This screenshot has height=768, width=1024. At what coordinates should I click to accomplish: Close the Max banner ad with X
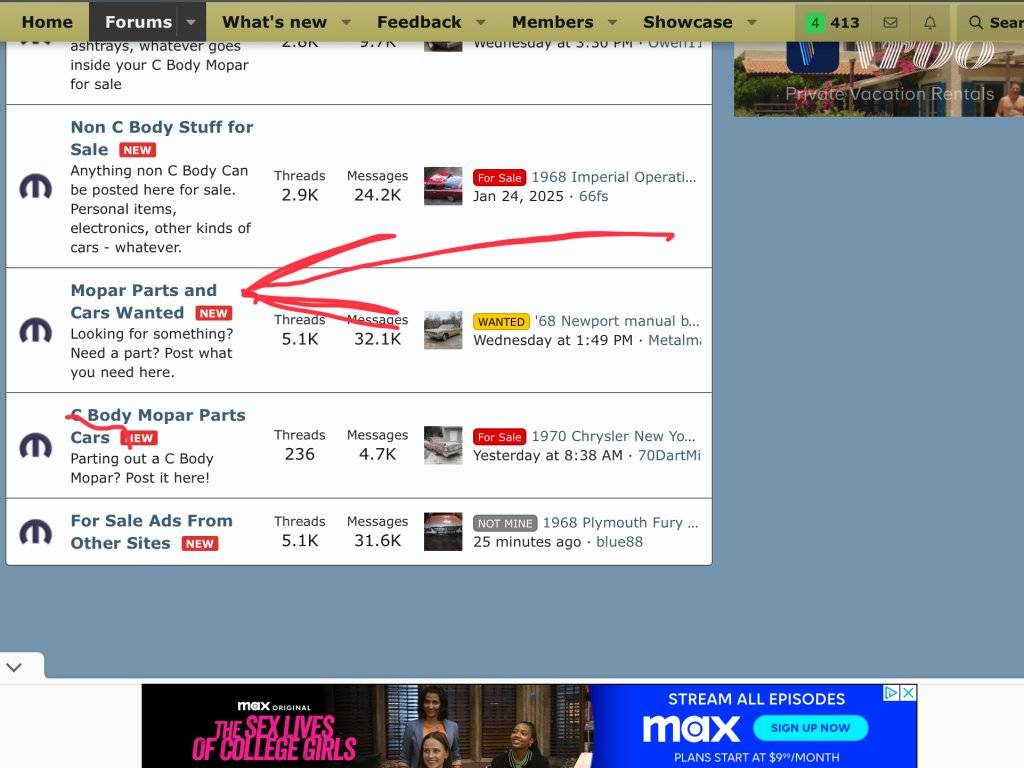tap(908, 693)
